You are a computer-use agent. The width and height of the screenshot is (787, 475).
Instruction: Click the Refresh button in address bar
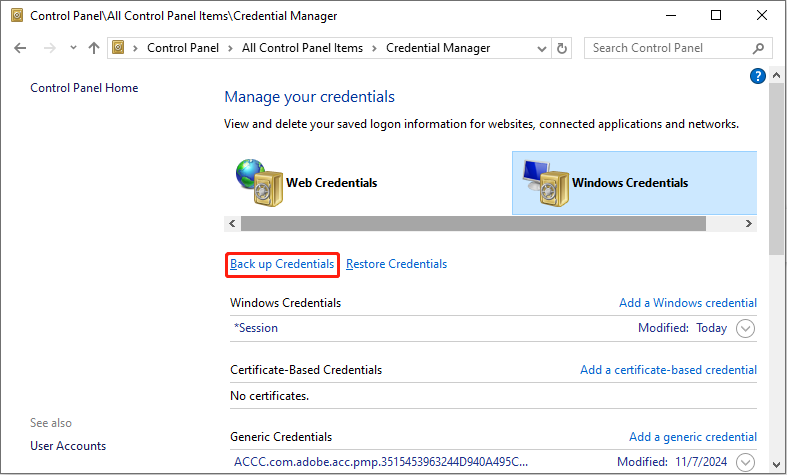pyautogui.click(x=562, y=48)
